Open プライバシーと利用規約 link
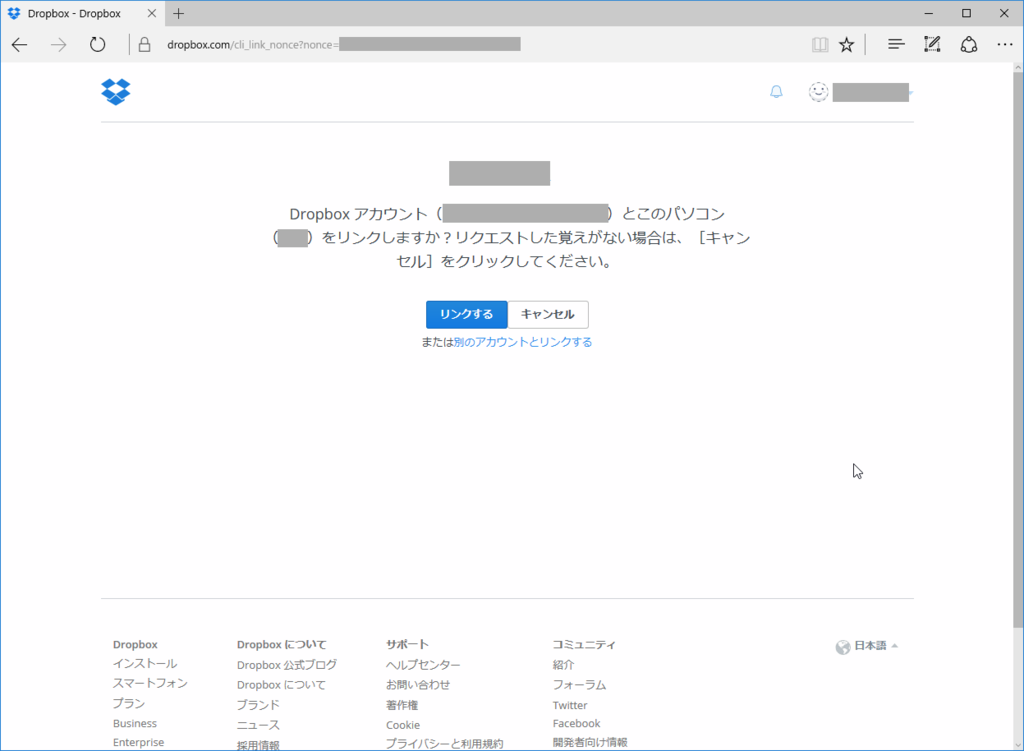 click(x=445, y=743)
